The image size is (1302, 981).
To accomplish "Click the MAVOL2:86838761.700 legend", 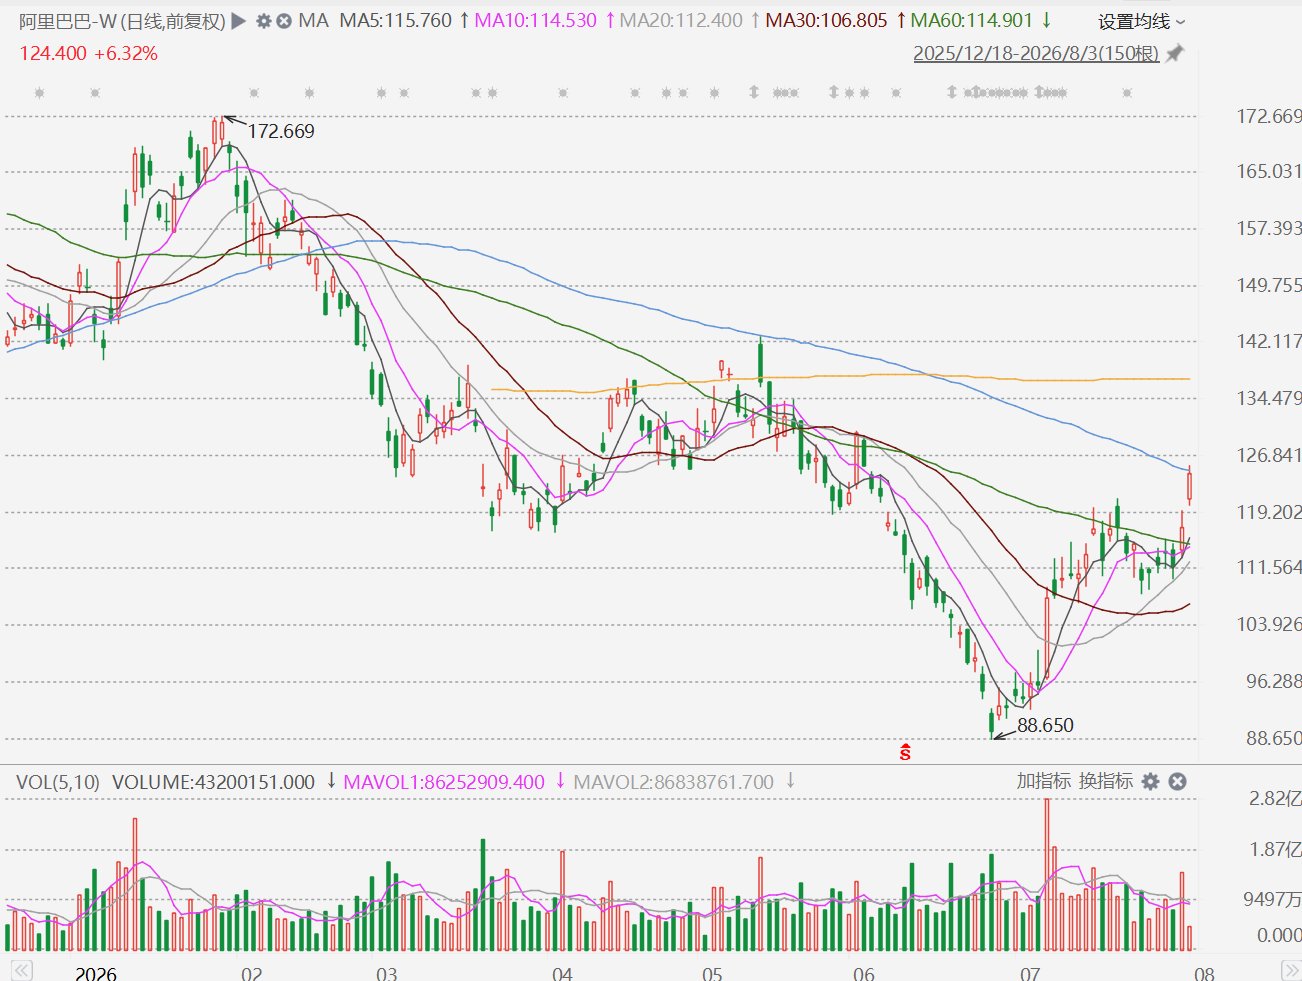I will [674, 782].
